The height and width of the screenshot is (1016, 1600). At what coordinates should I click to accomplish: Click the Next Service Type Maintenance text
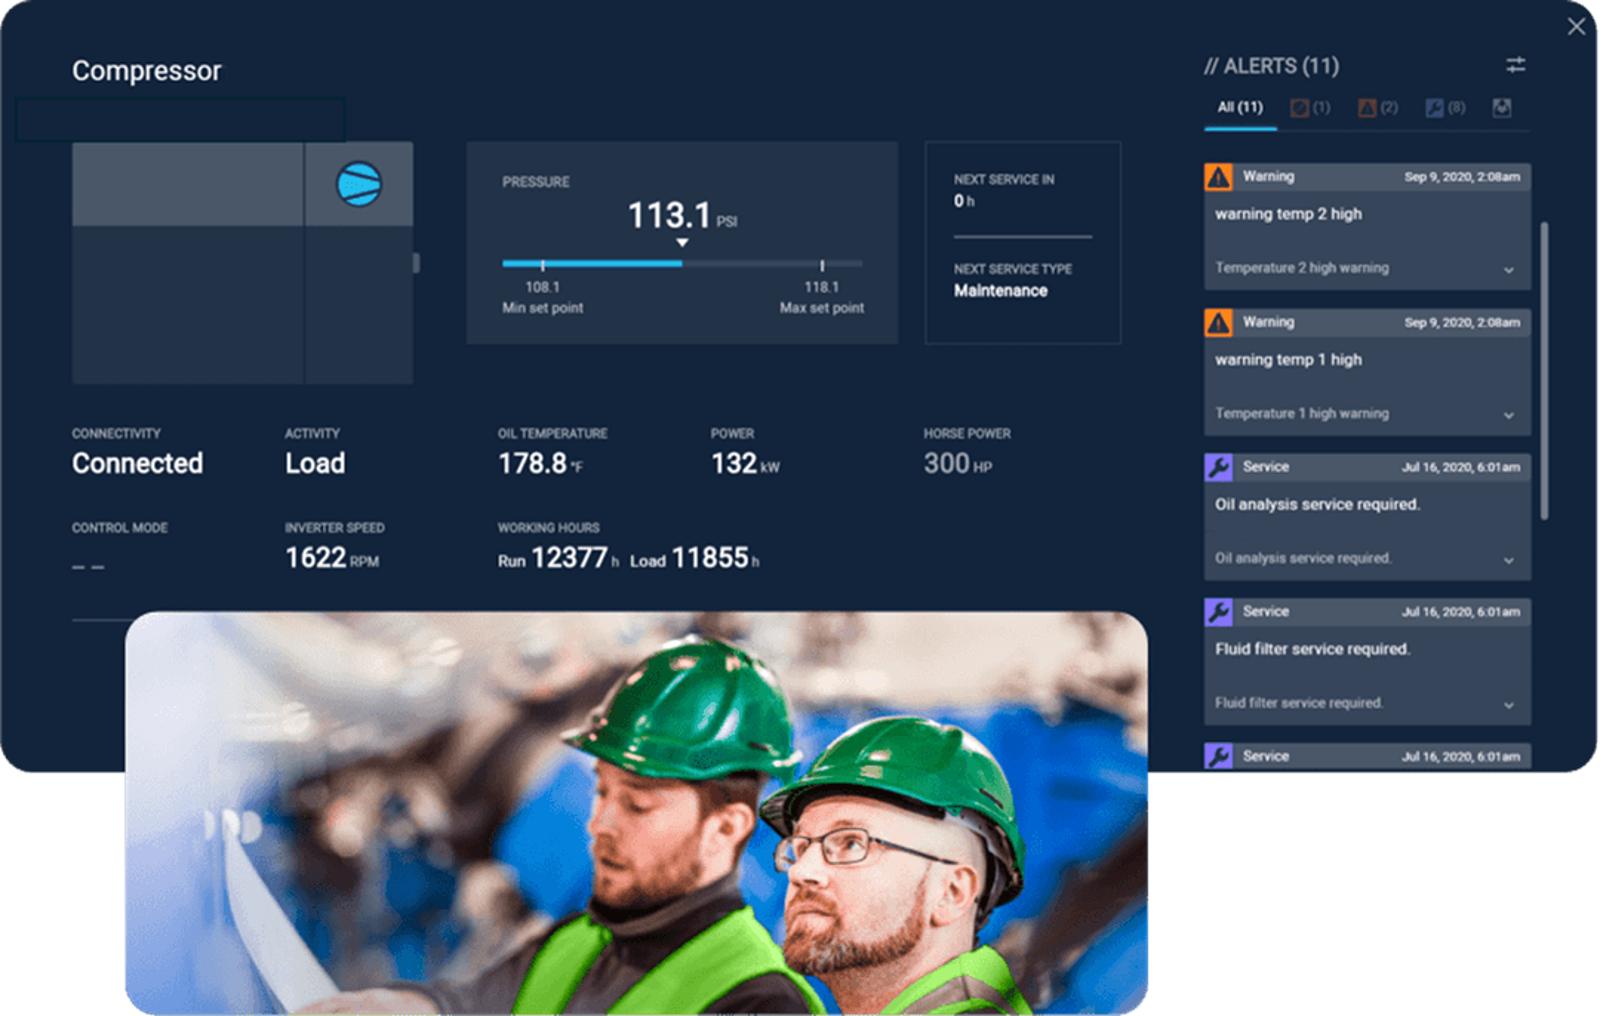pyautogui.click(x=1000, y=291)
